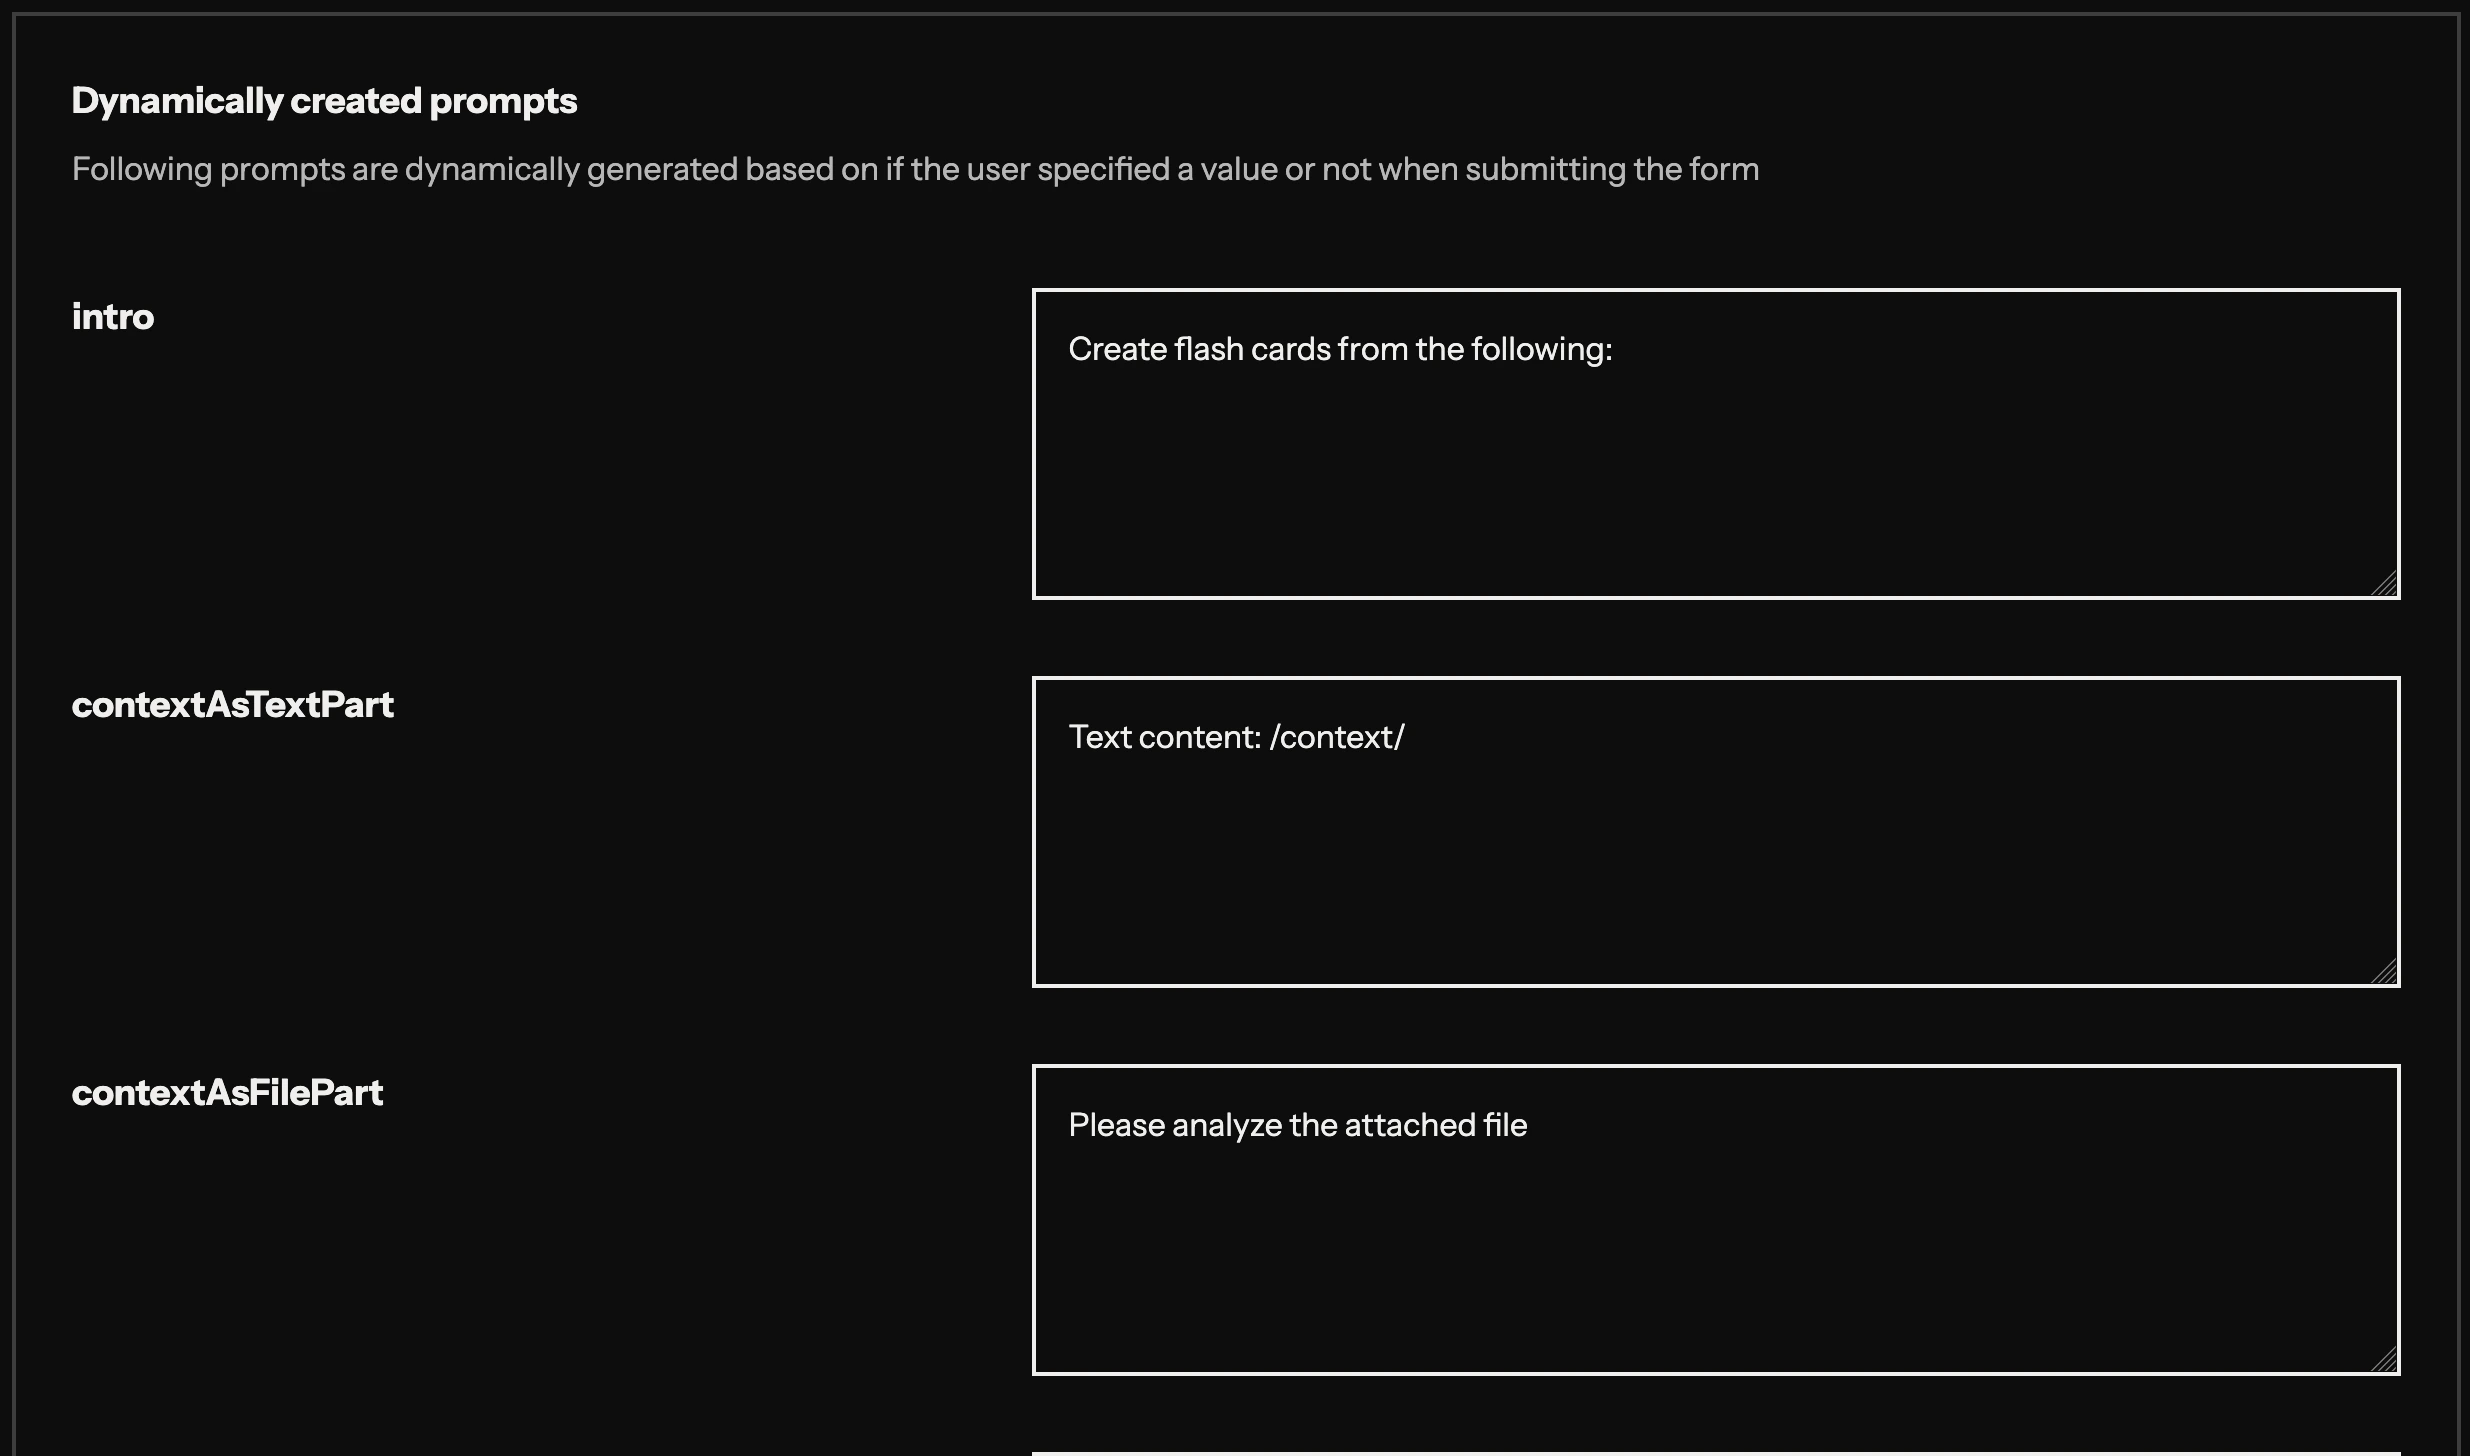This screenshot has width=2470, height=1456.
Task: Place cursor right after "attached file" text
Action: pyautogui.click(x=1529, y=1125)
